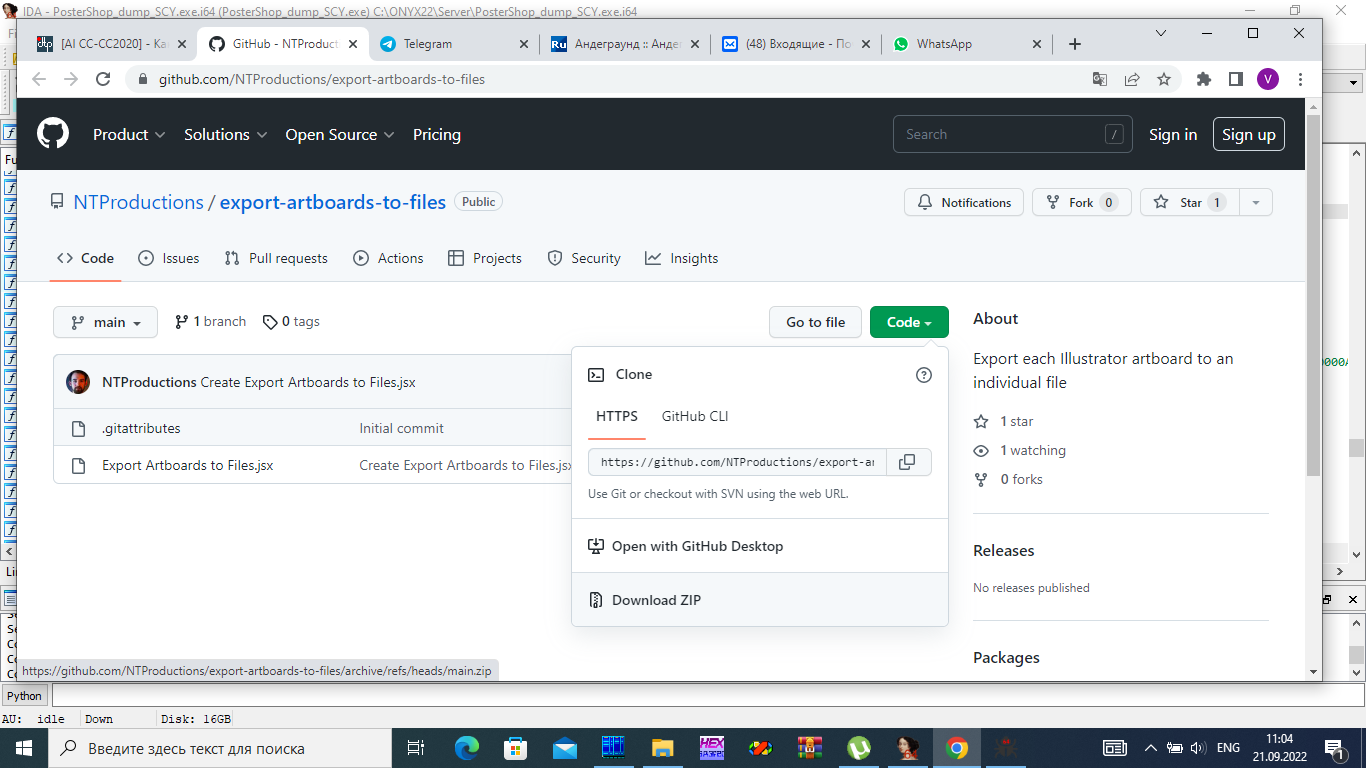Open the Clone help question-mark icon
The image size is (1366, 768).
[x=924, y=375]
